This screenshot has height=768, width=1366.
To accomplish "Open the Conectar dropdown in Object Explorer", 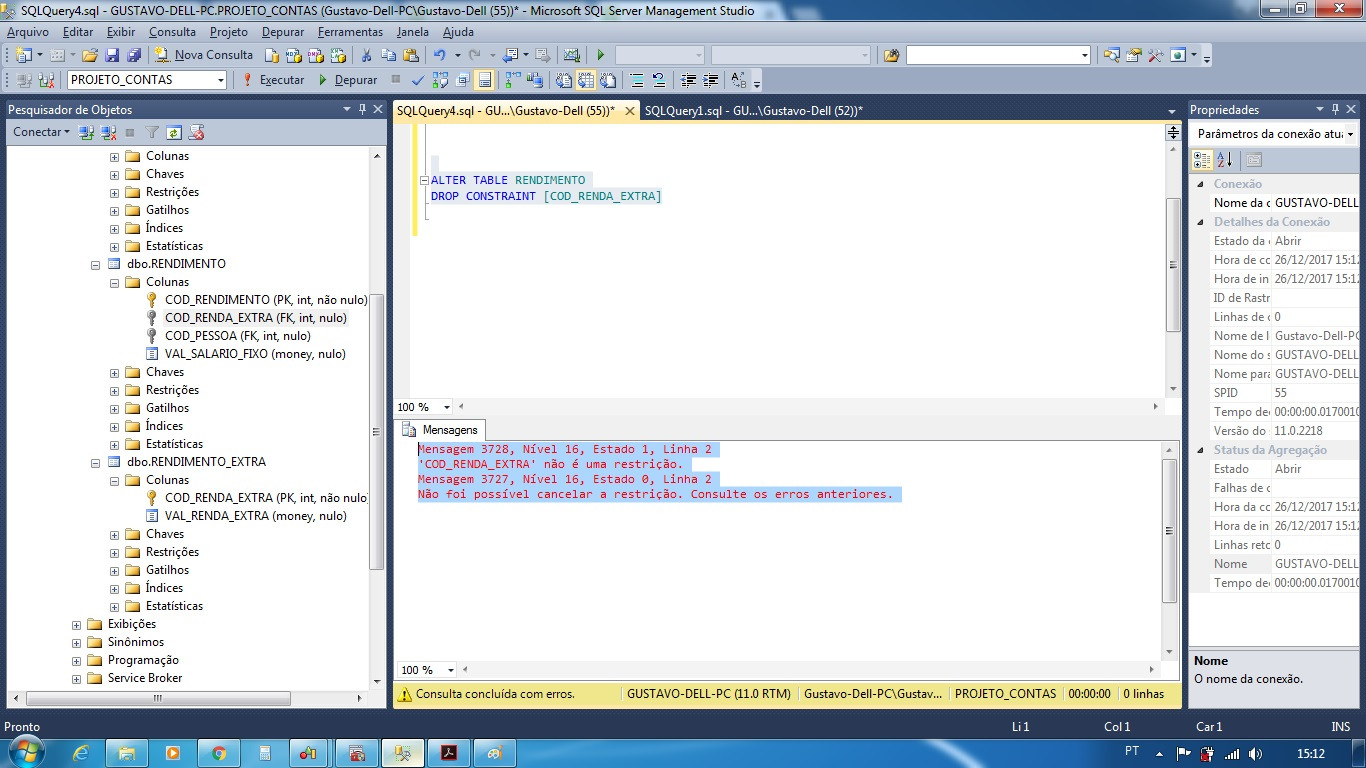I will [x=41, y=132].
